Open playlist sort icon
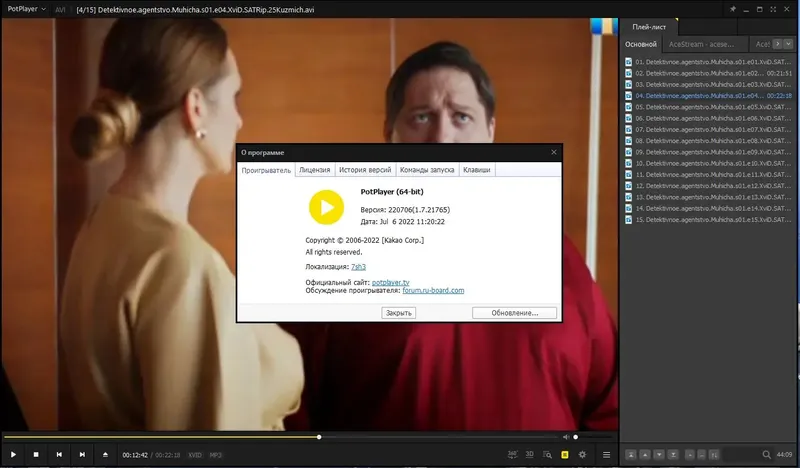 [x=714, y=454]
